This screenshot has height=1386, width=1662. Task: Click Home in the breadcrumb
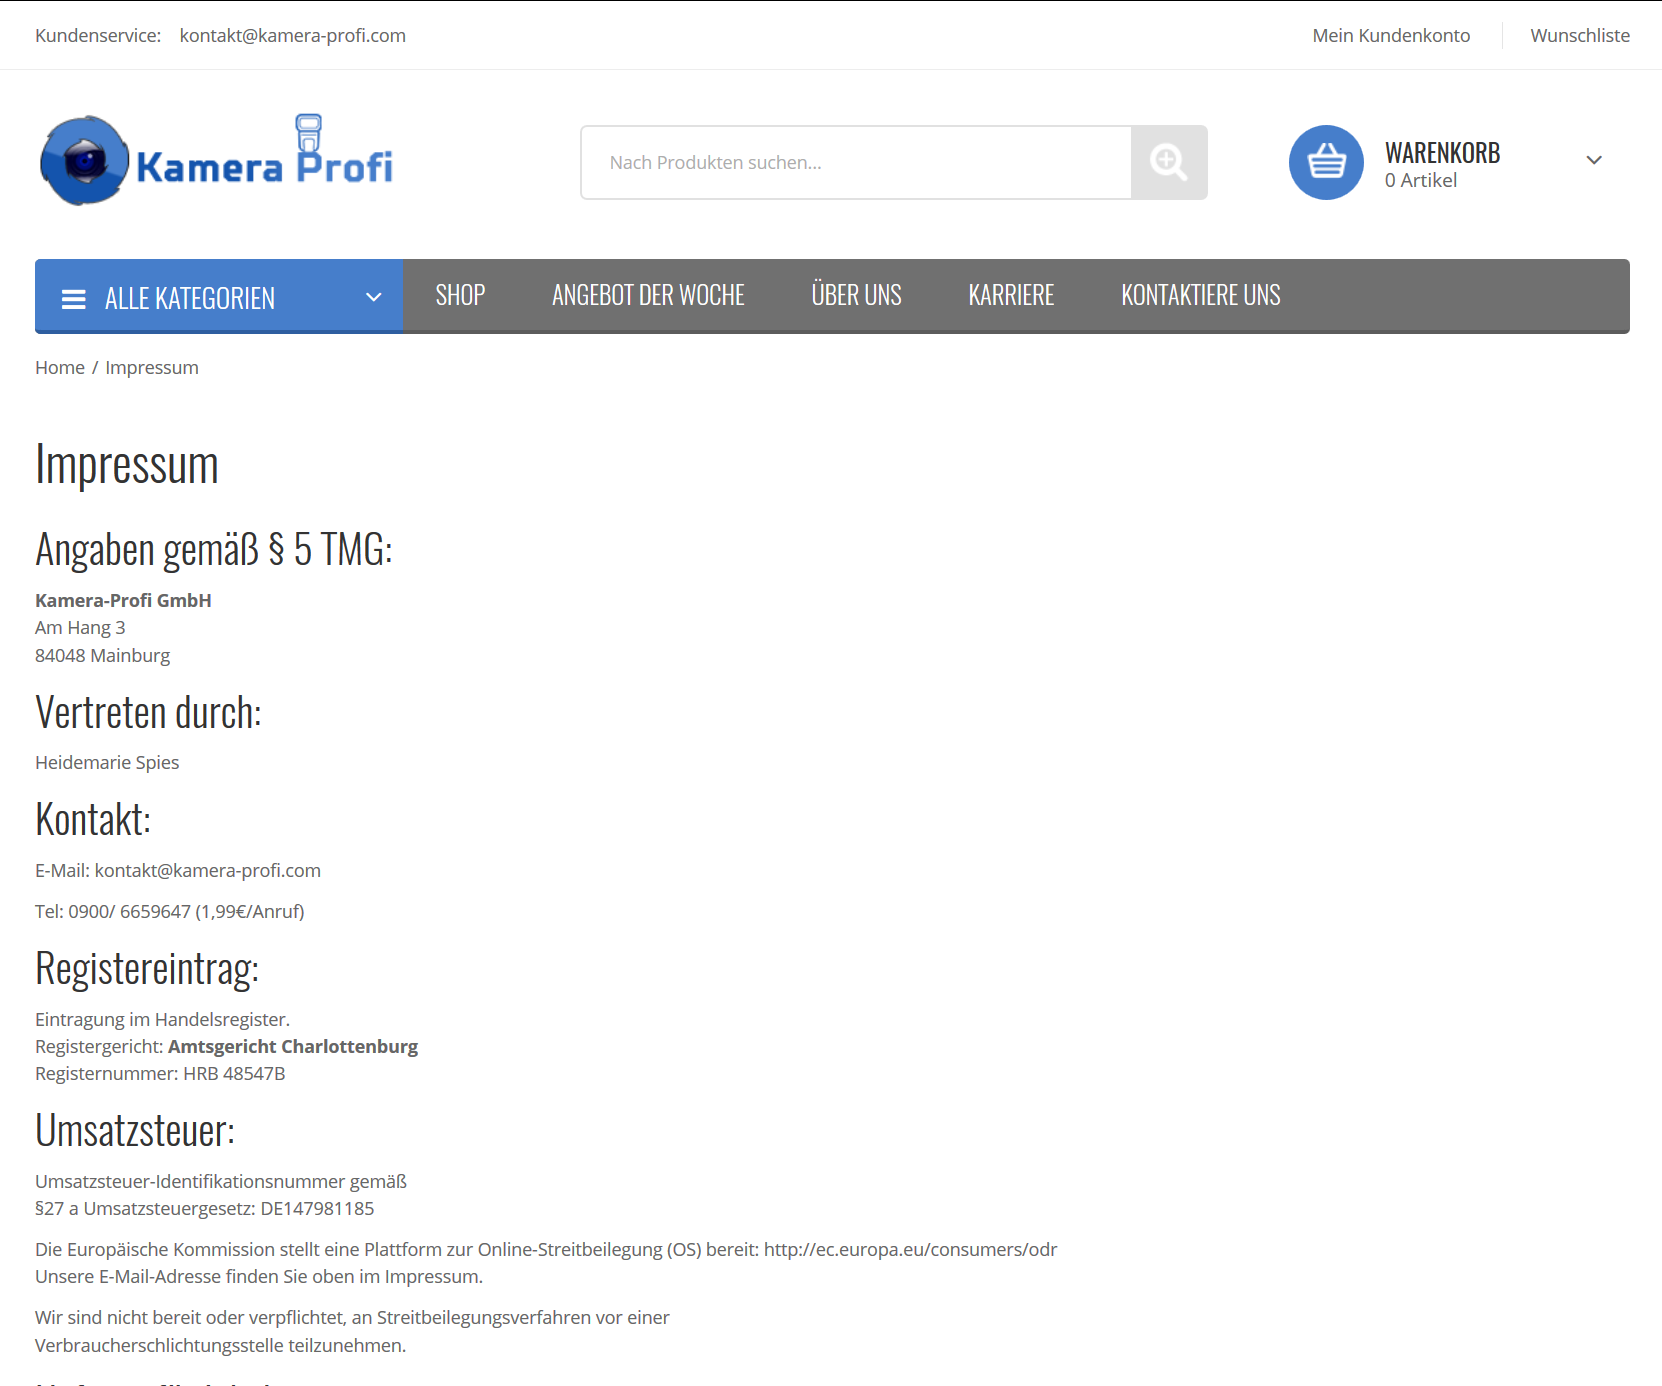point(60,368)
